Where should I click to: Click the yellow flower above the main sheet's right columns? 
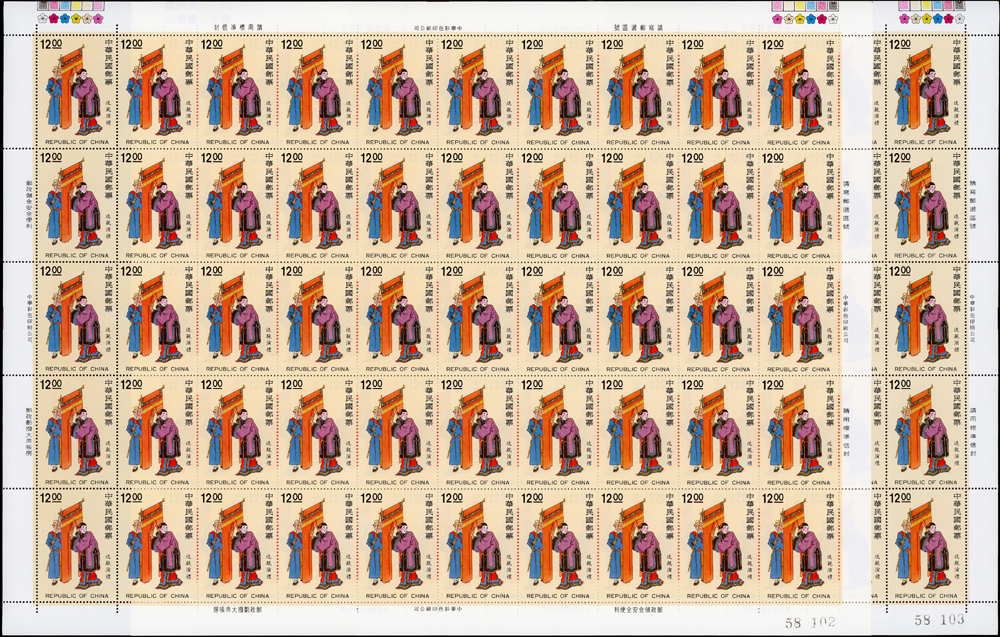(800, 18)
